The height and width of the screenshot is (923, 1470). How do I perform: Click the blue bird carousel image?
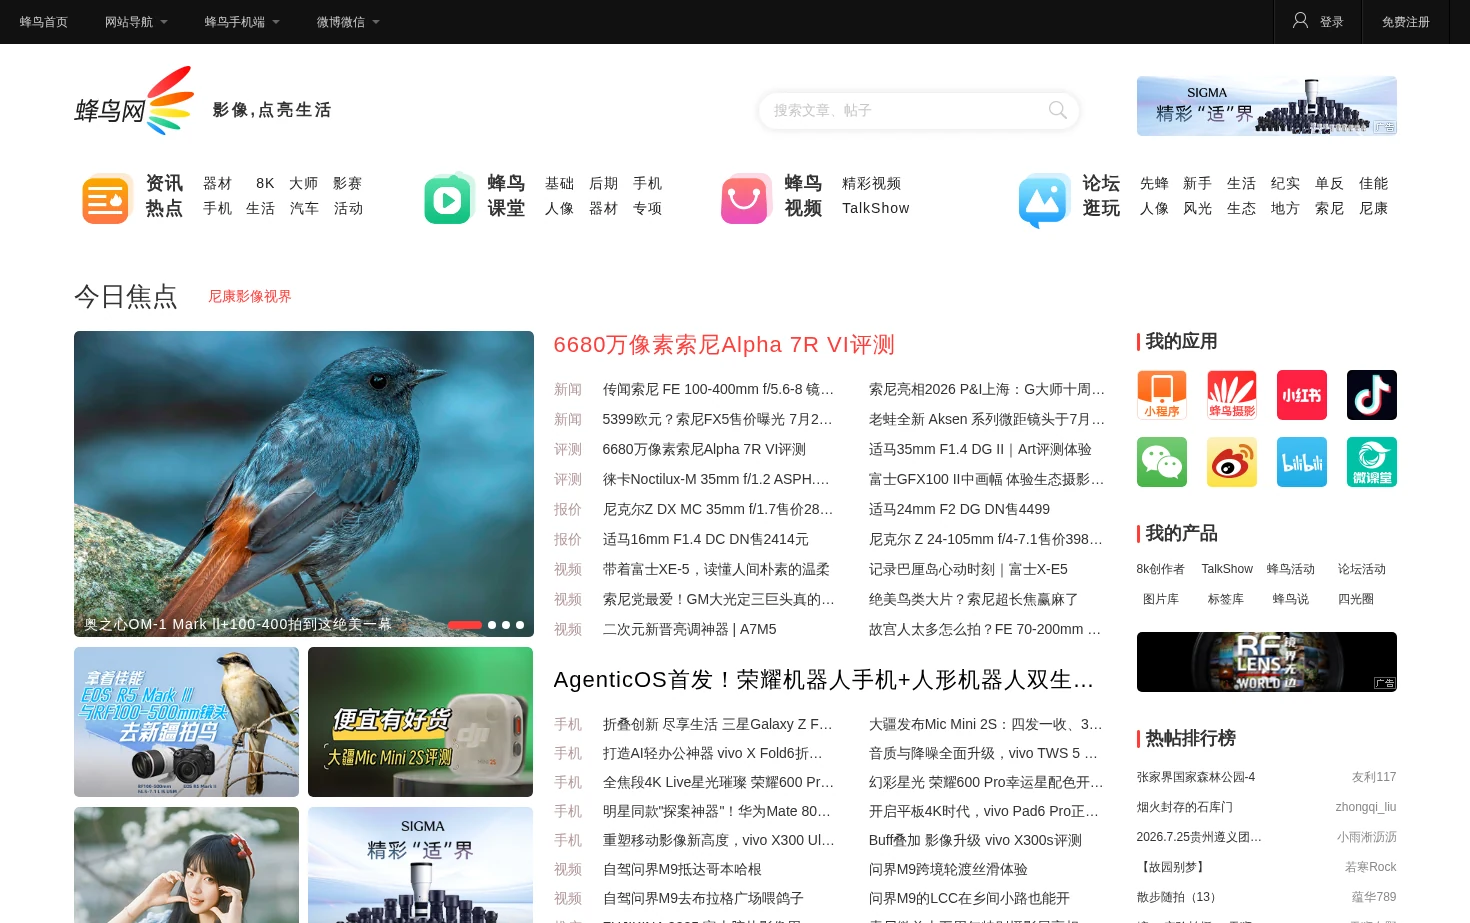click(x=304, y=484)
